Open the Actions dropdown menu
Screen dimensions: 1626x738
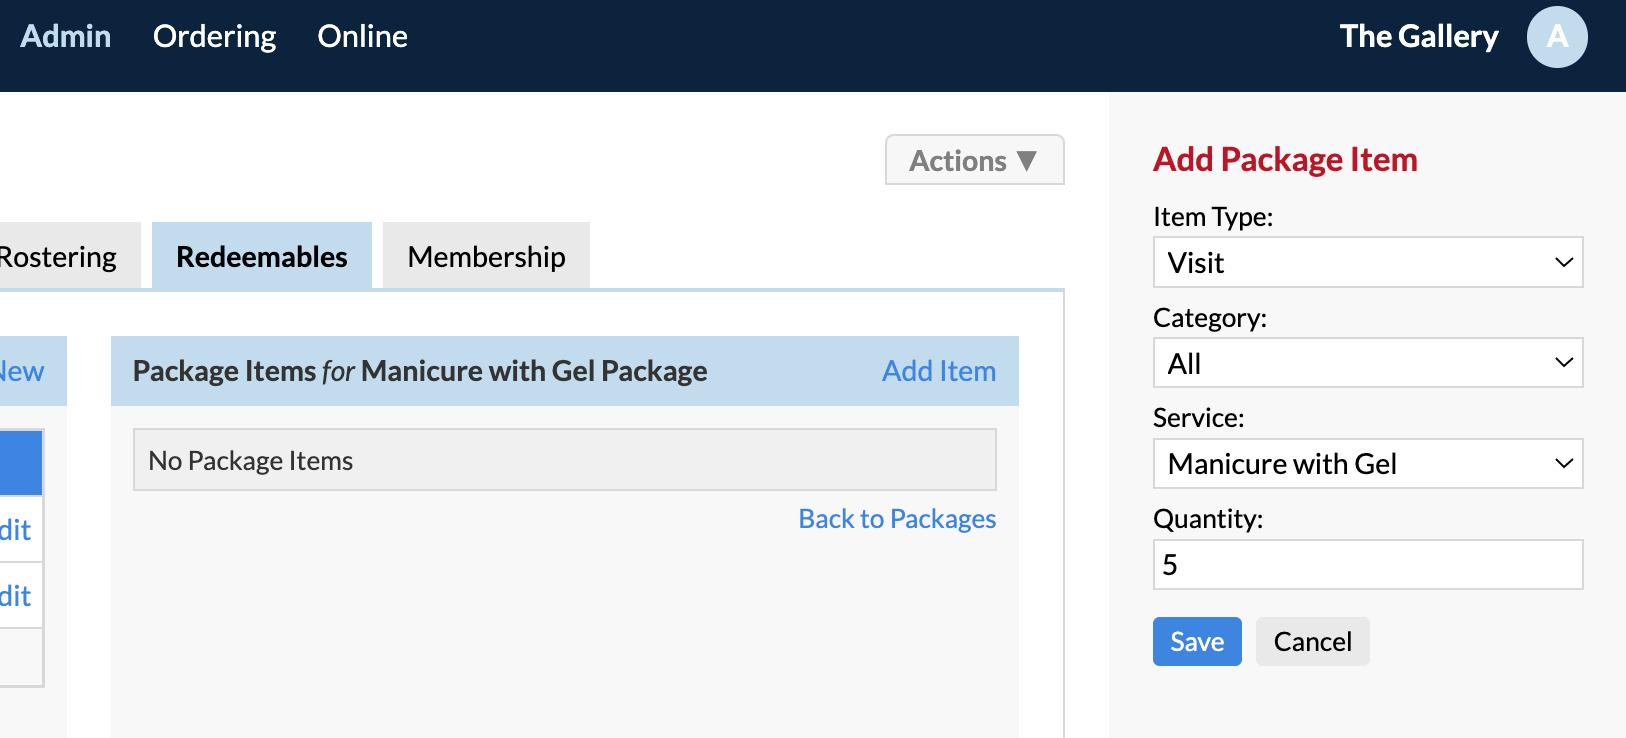(x=974, y=160)
